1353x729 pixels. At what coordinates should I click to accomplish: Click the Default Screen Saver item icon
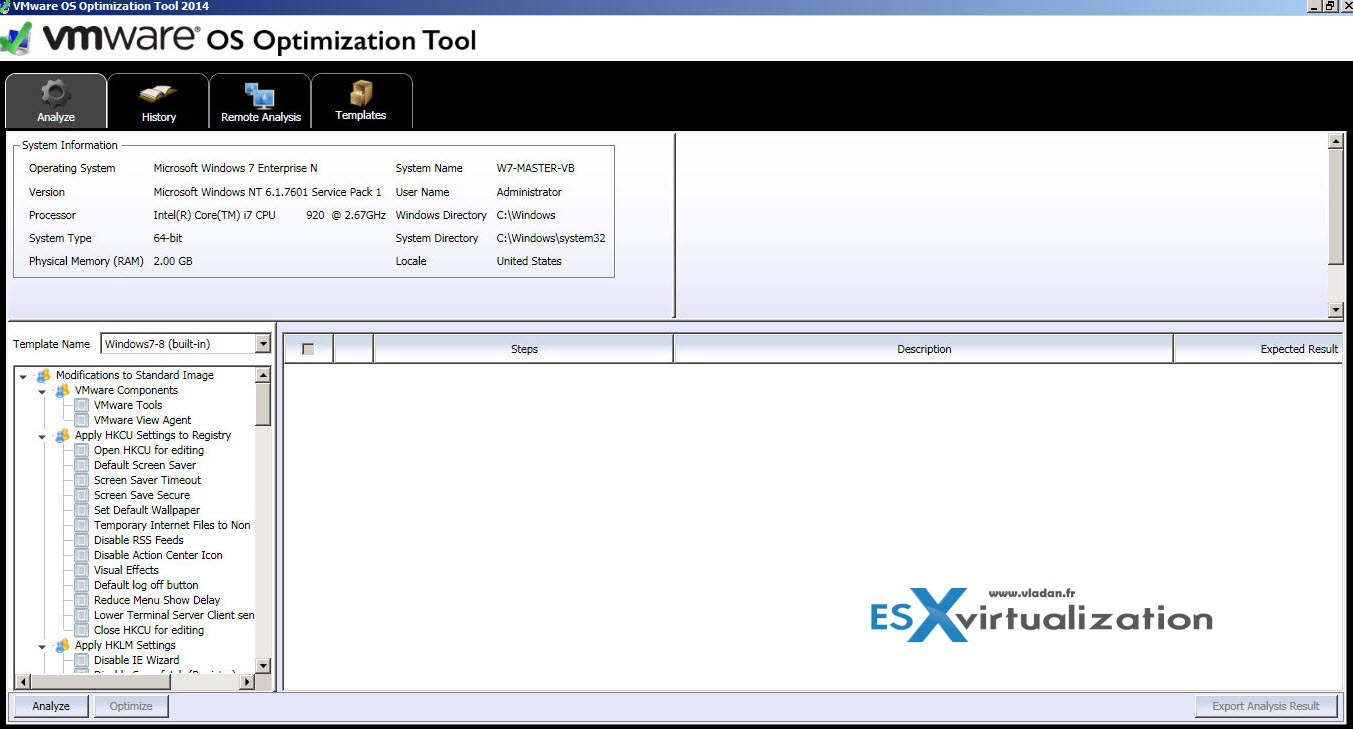coord(82,465)
